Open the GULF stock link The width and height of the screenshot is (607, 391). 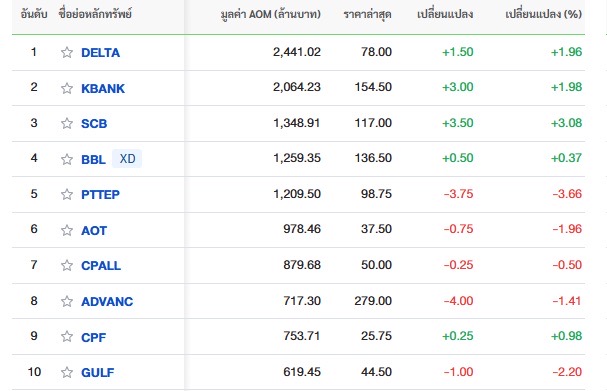point(98,372)
